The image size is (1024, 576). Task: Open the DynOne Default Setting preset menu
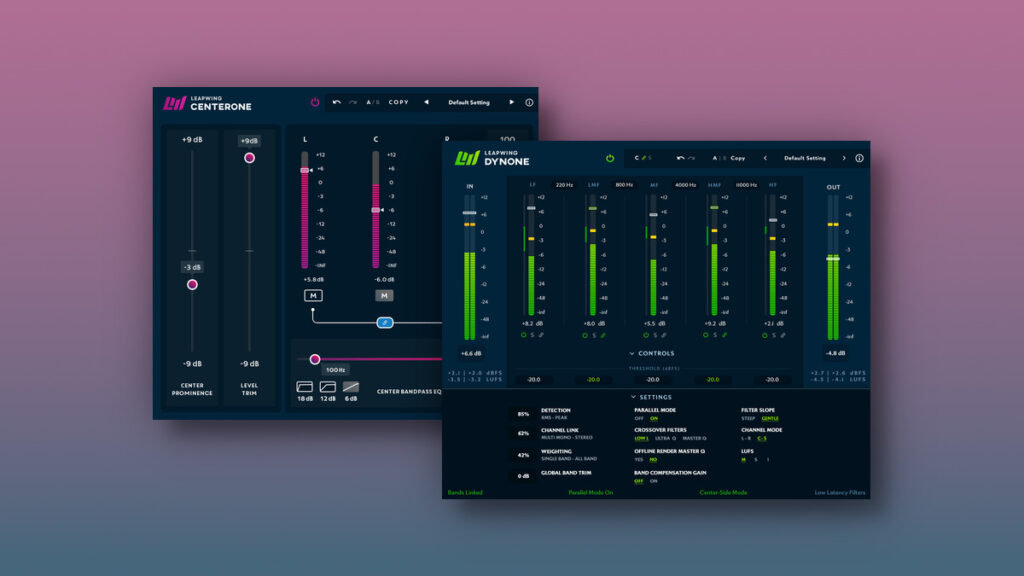[x=804, y=158]
